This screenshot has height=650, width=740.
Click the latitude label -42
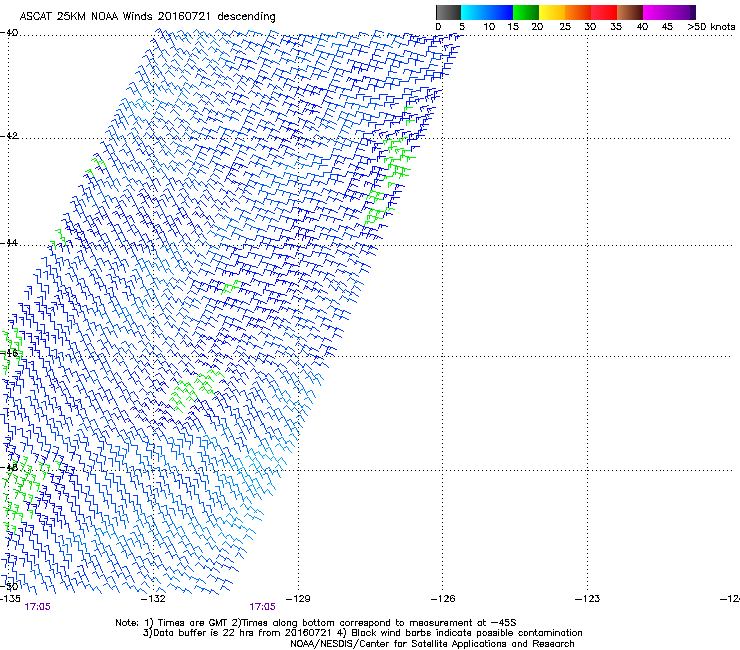click(x=9, y=136)
